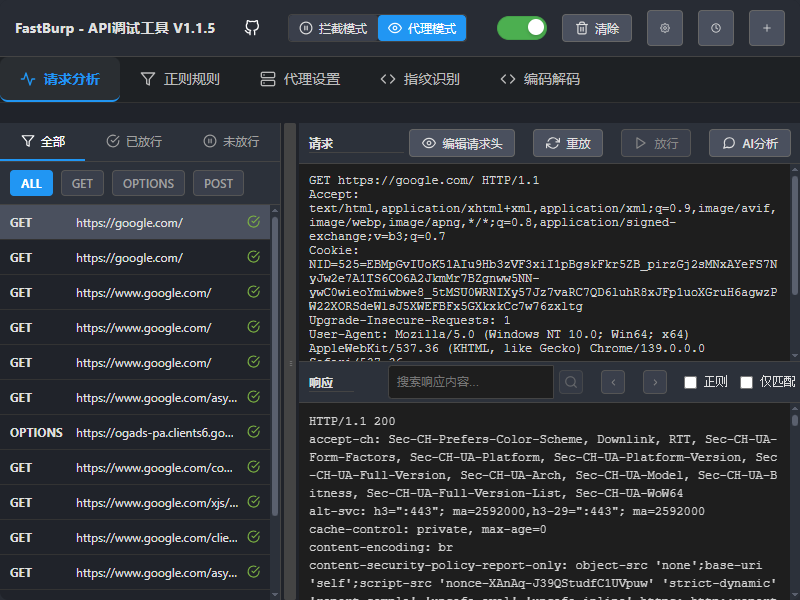
Task: Filter requests by GET method
Action: point(82,183)
